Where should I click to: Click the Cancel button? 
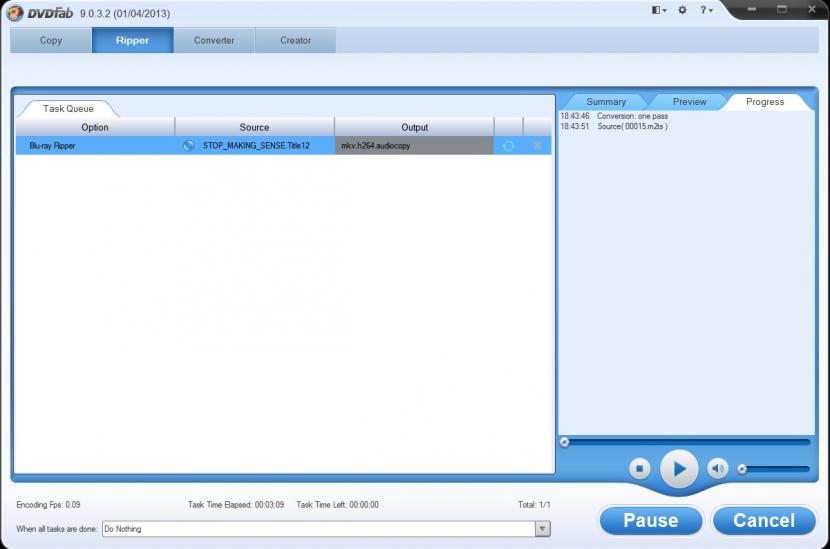(764, 520)
